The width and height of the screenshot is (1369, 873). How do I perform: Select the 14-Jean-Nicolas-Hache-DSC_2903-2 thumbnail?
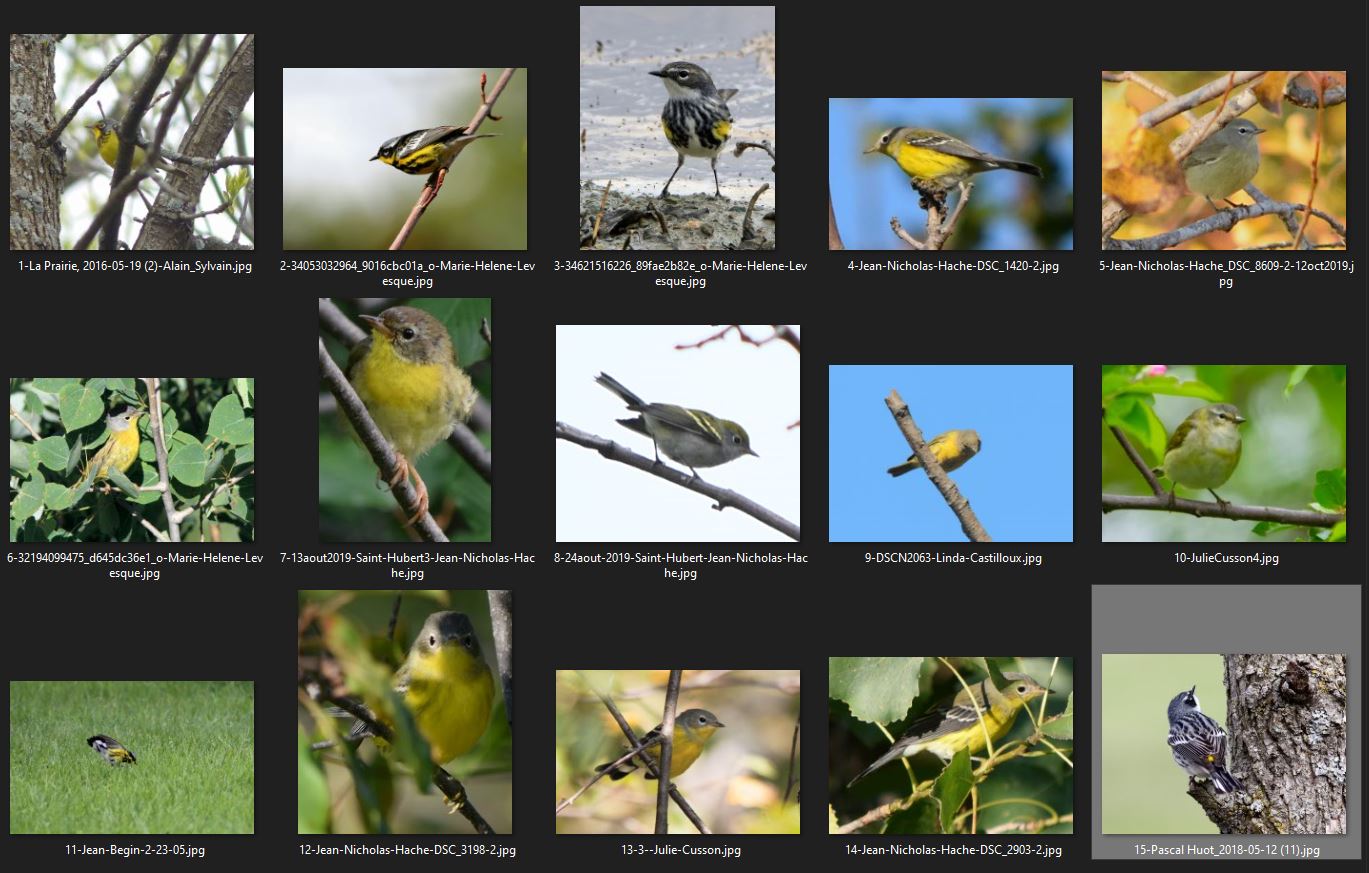click(x=950, y=745)
